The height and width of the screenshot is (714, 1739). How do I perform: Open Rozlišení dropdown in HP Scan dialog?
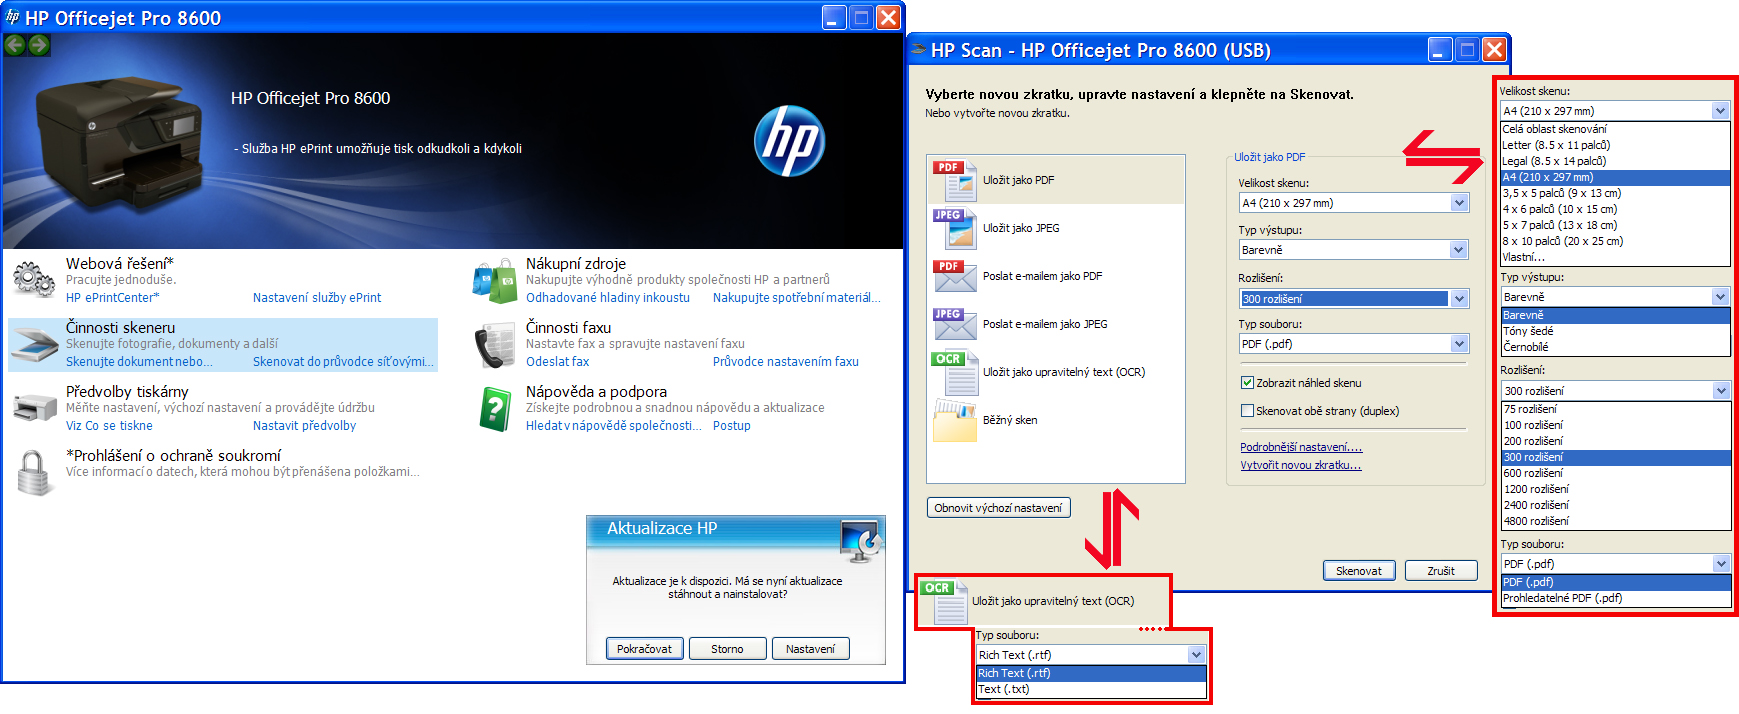pyautogui.click(x=1354, y=299)
